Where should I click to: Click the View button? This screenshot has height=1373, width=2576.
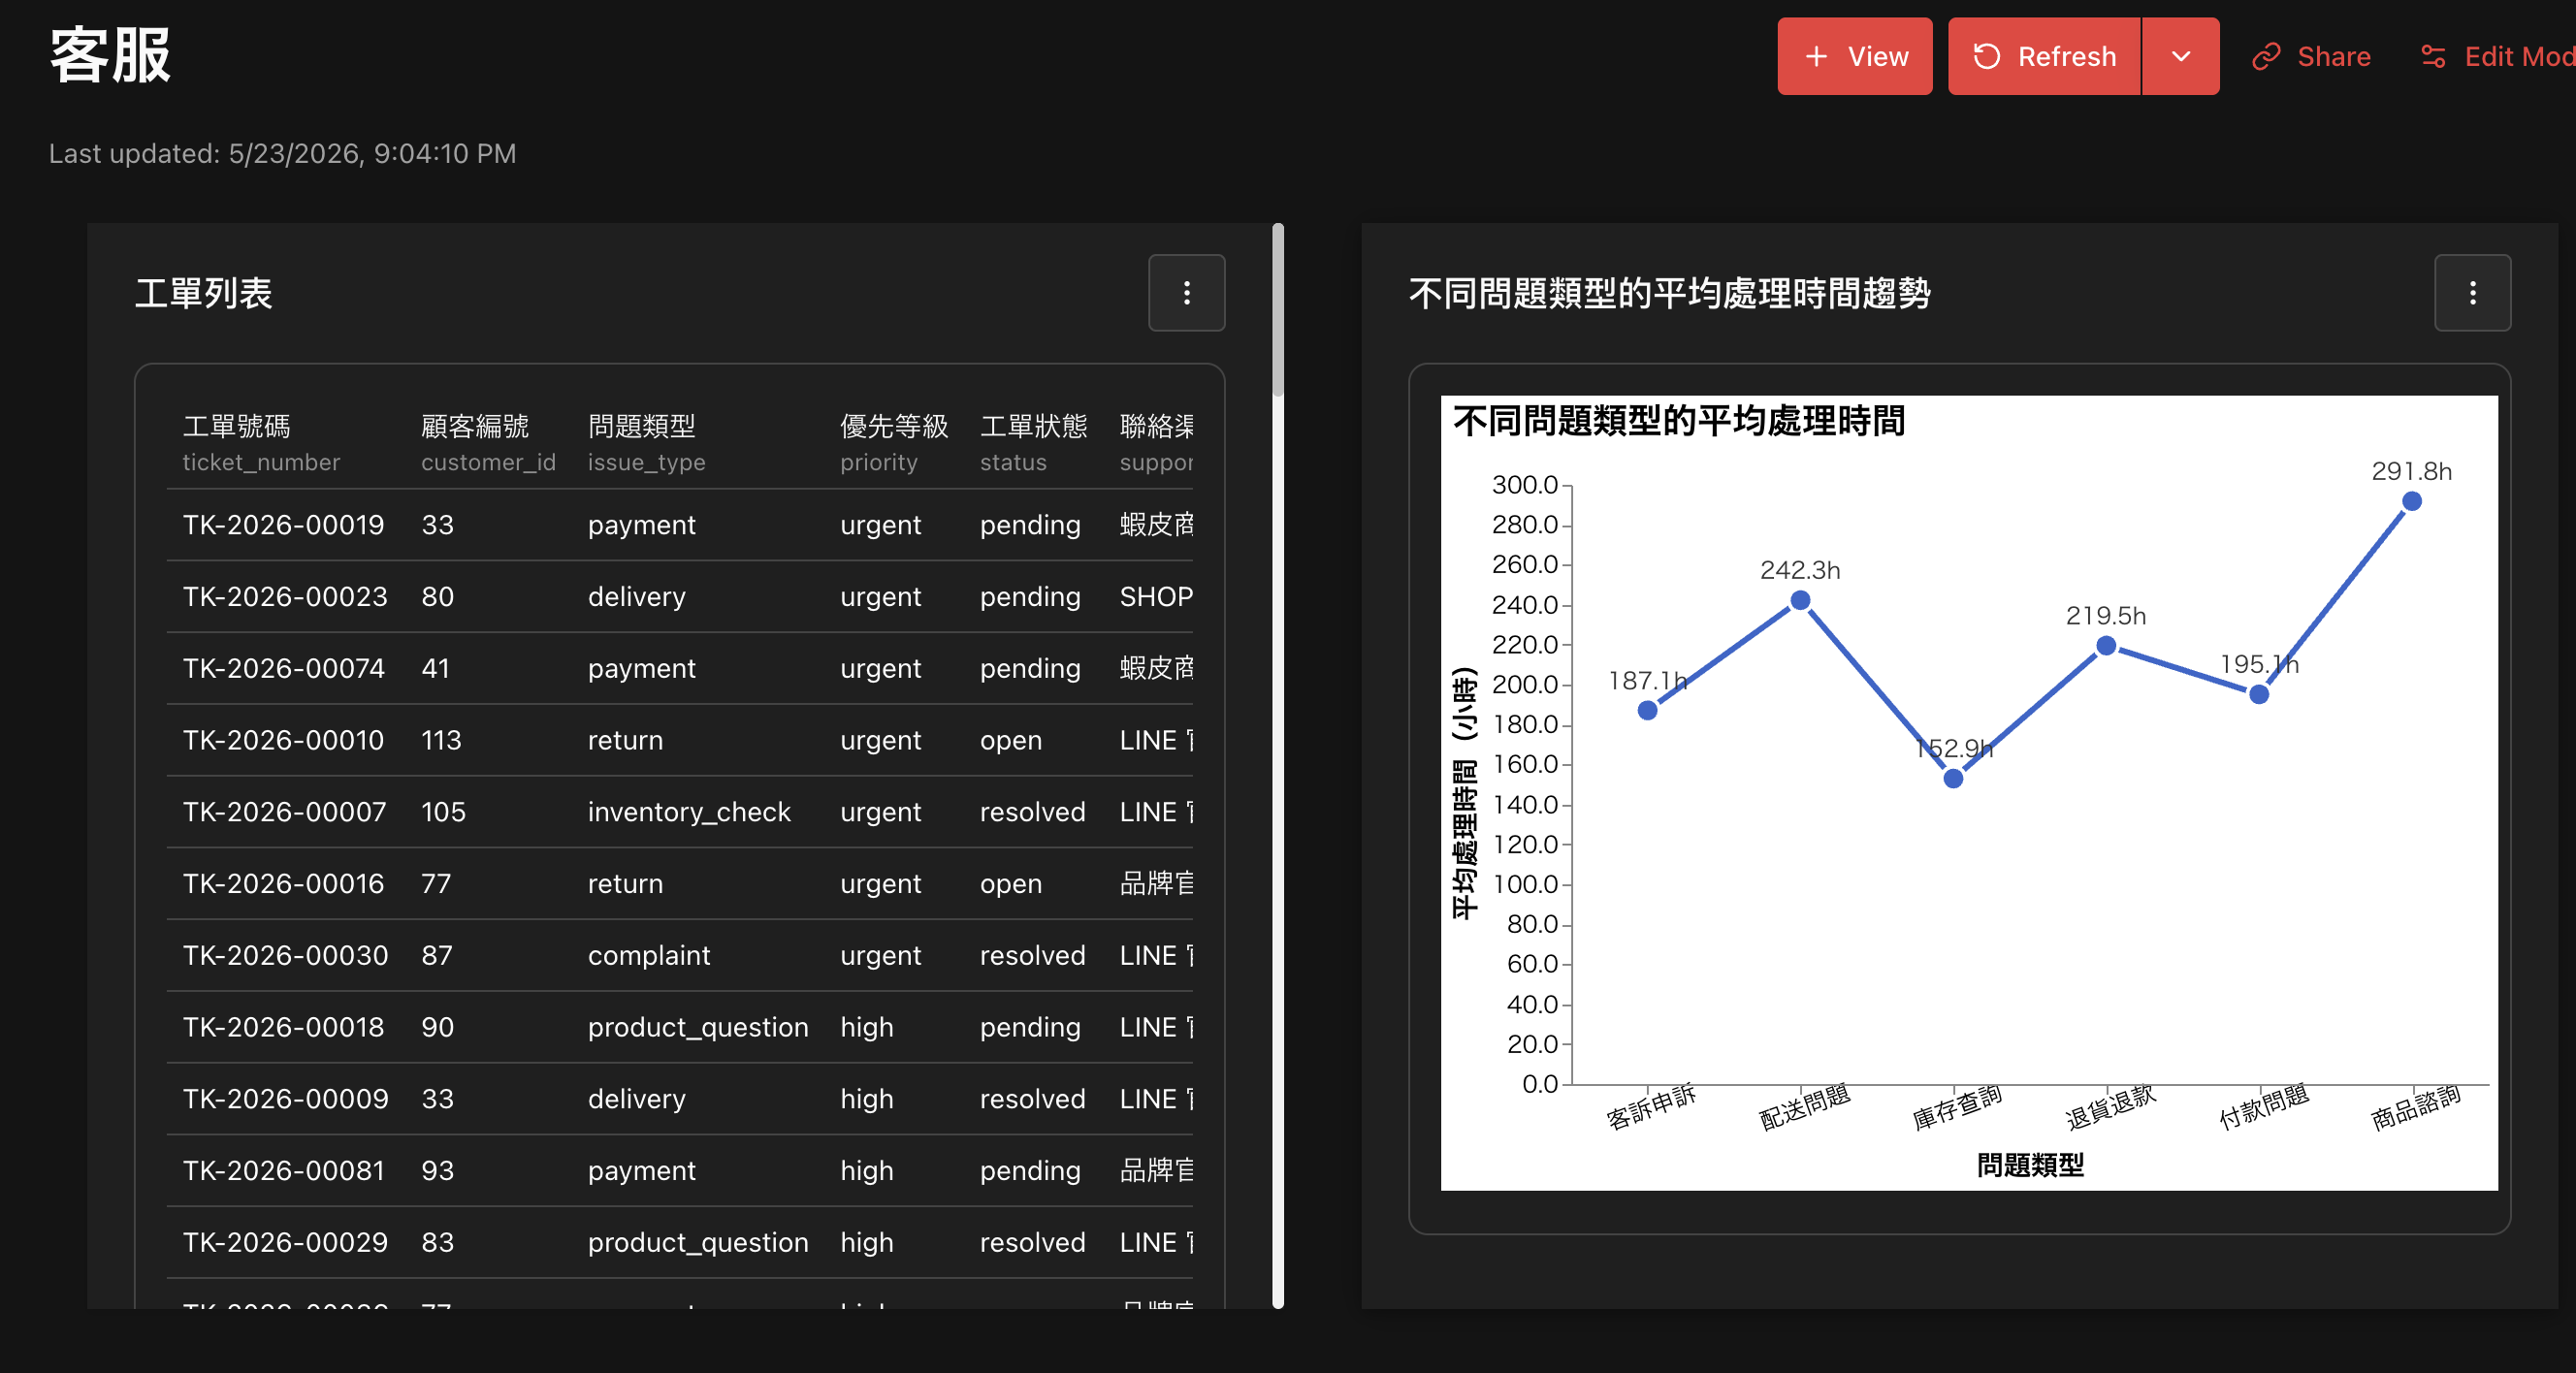[x=1854, y=56]
